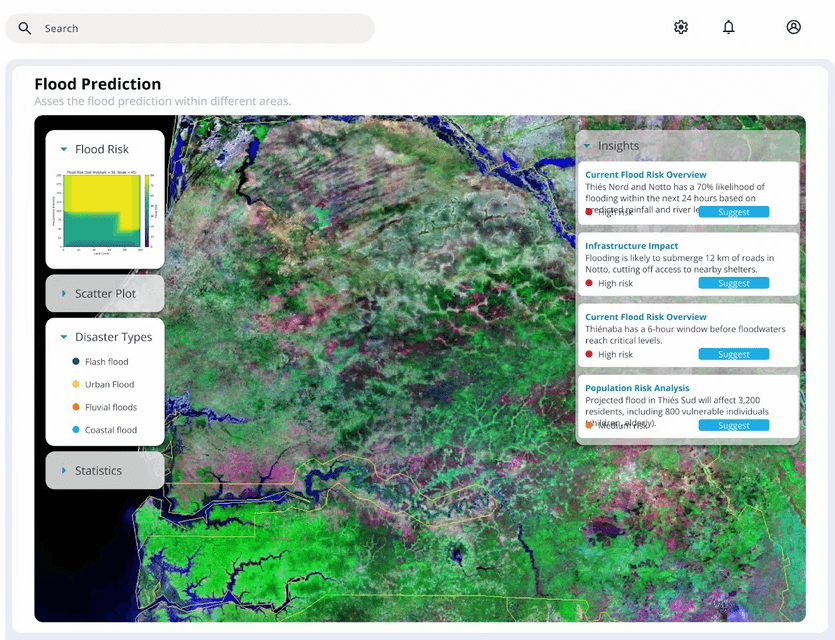
Task: Click High risk indicator on Infrastructure Impact card
Action: pyautogui.click(x=609, y=283)
